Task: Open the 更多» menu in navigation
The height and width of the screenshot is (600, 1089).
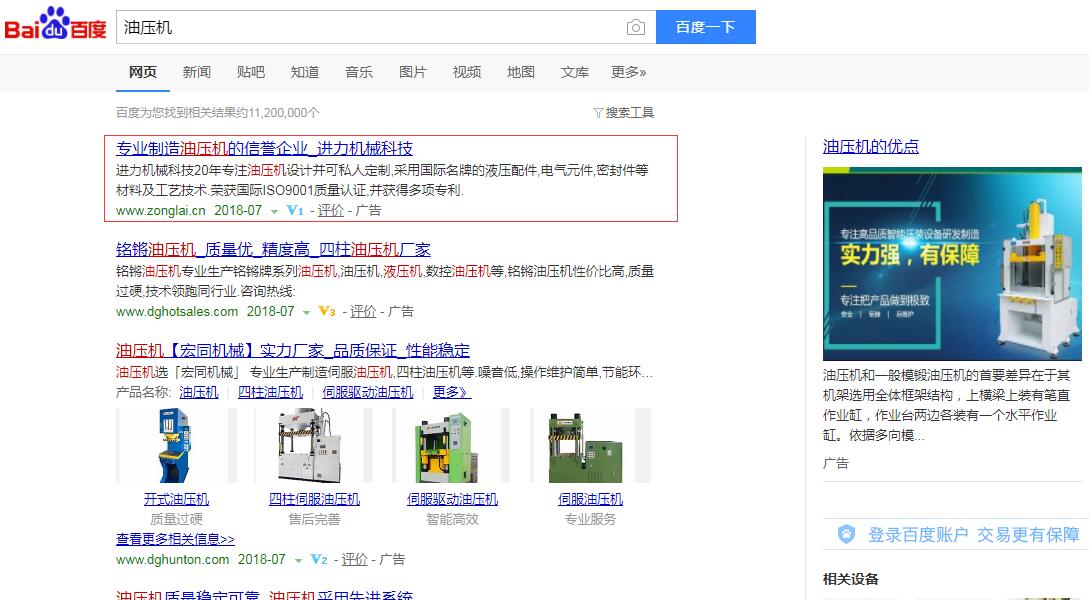Action: tap(629, 72)
